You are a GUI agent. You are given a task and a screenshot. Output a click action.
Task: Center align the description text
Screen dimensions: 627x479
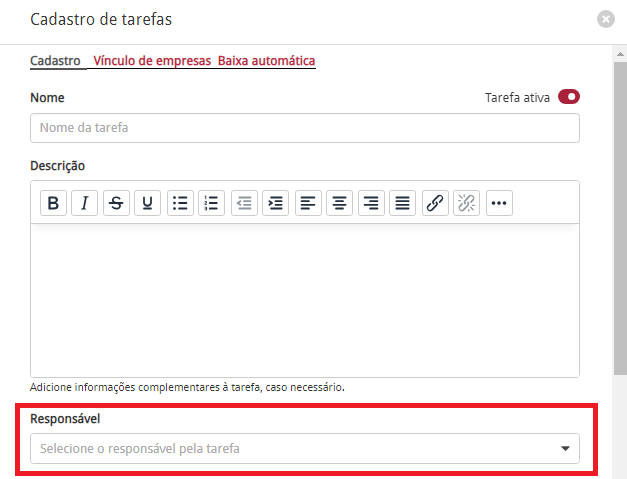tap(339, 203)
